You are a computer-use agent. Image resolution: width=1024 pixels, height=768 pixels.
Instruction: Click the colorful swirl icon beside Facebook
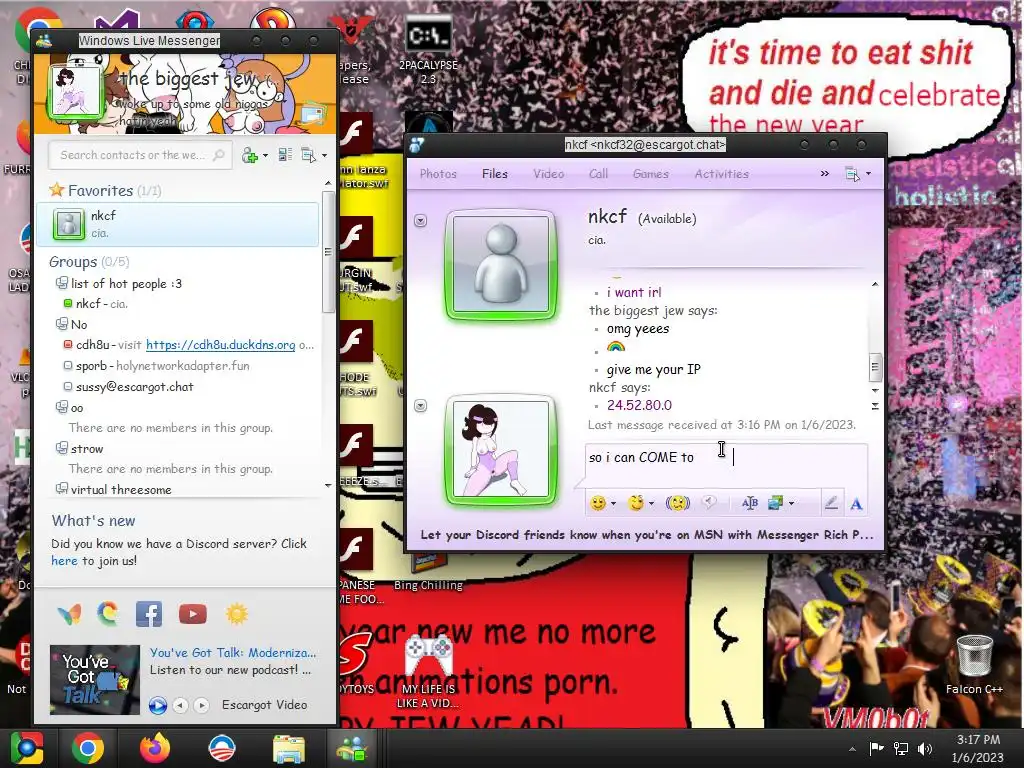(108, 614)
